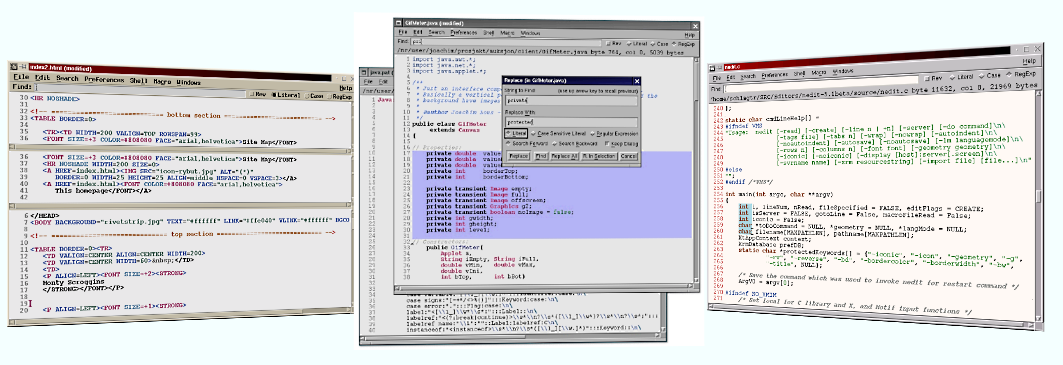Open window menu icon of GifMeter.java window

point(398,23)
